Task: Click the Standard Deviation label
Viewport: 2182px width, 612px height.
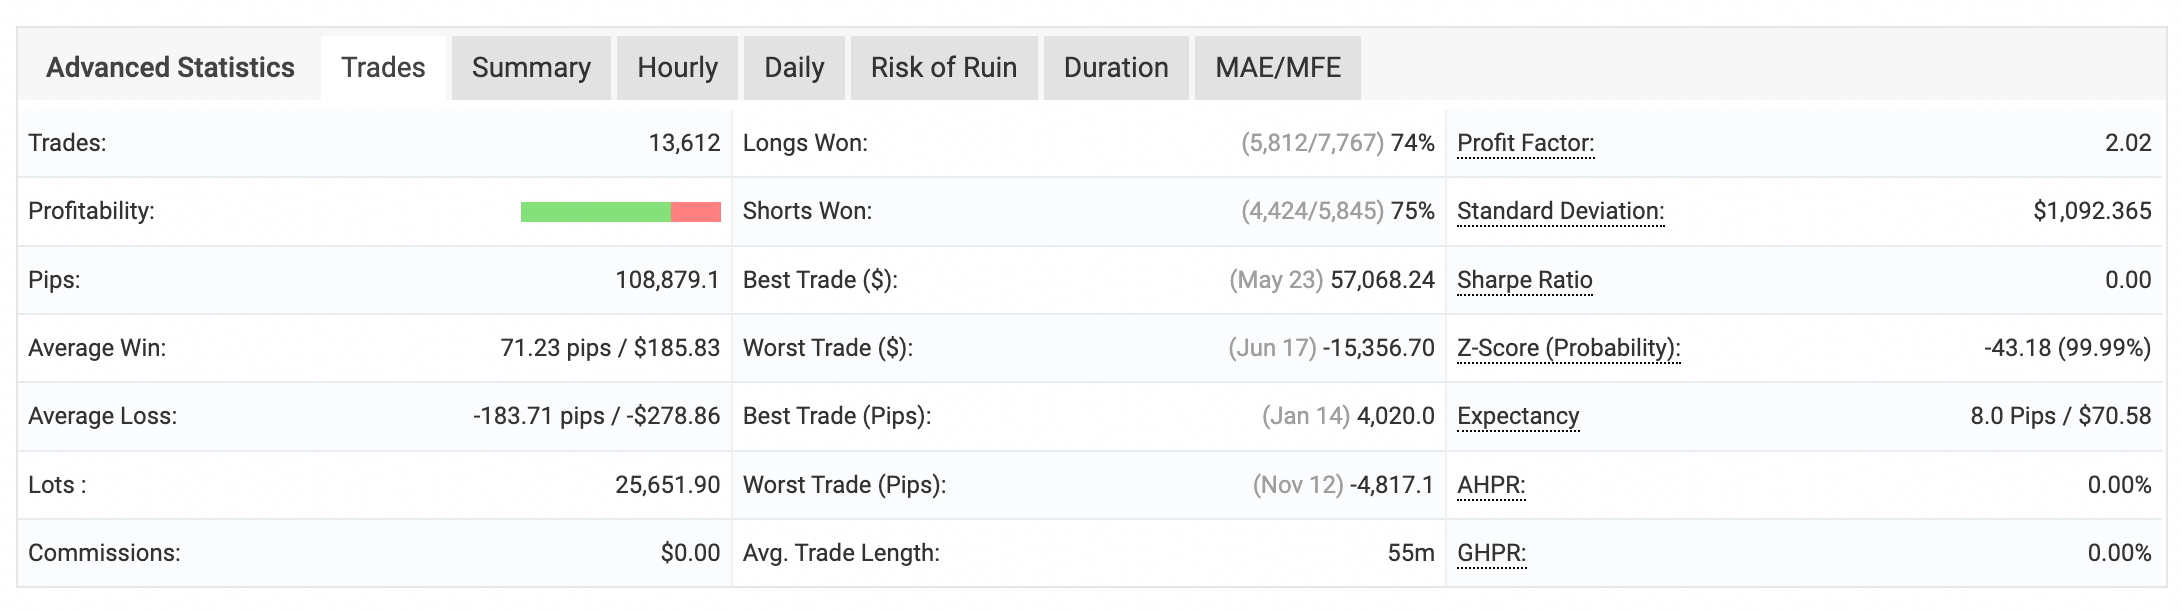Action: pos(1560,211)
